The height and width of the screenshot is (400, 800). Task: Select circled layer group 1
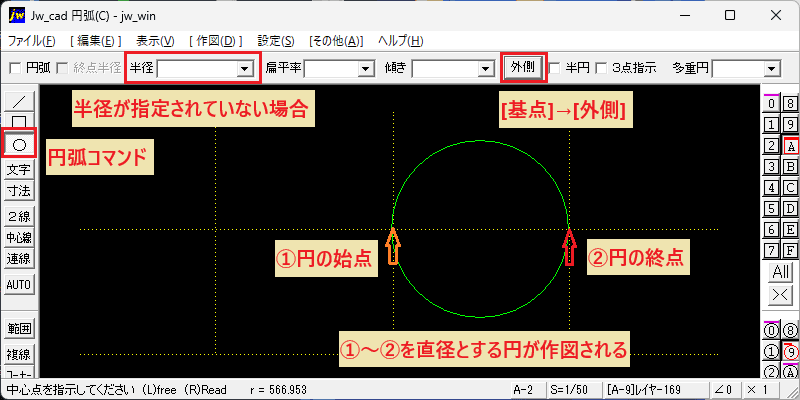[x=771, y=352]
